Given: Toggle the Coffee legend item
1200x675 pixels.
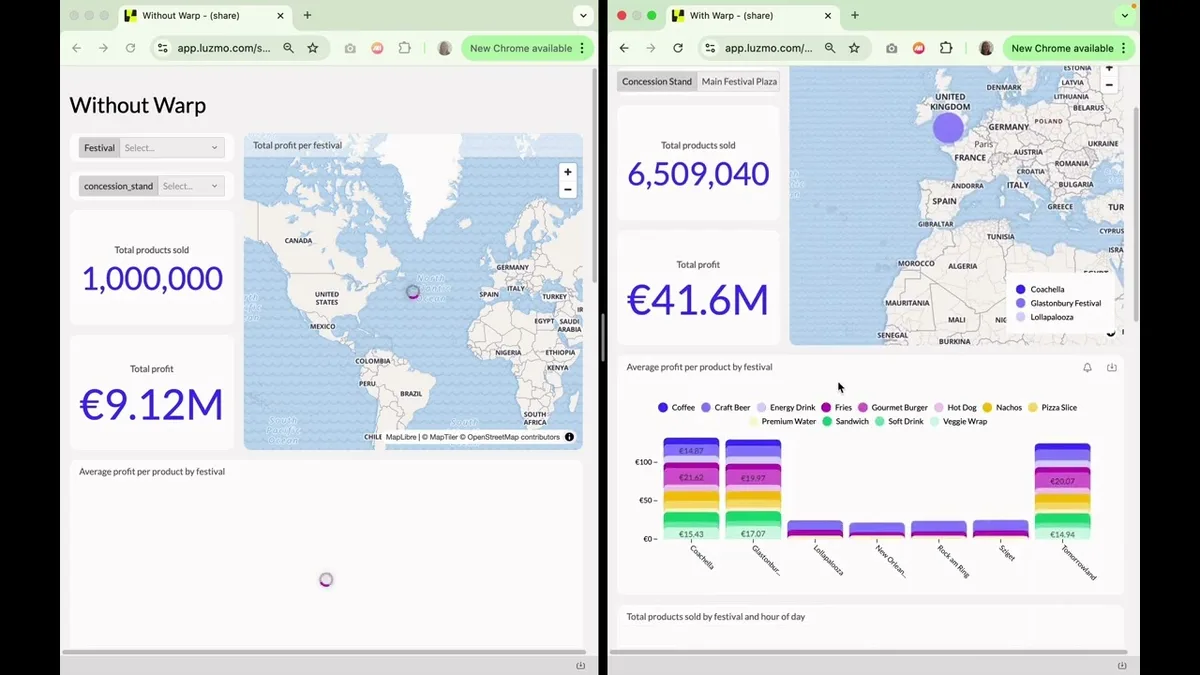Looking at the screenshot, I should point(677,408).
